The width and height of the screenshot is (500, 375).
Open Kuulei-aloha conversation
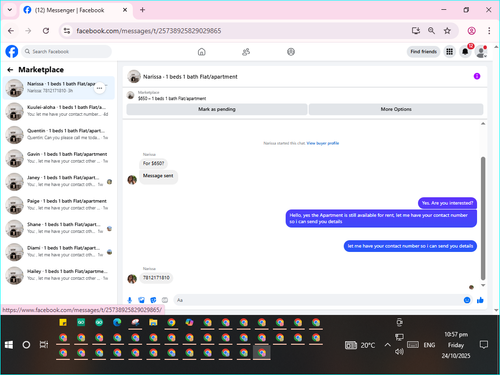point(59,111)
